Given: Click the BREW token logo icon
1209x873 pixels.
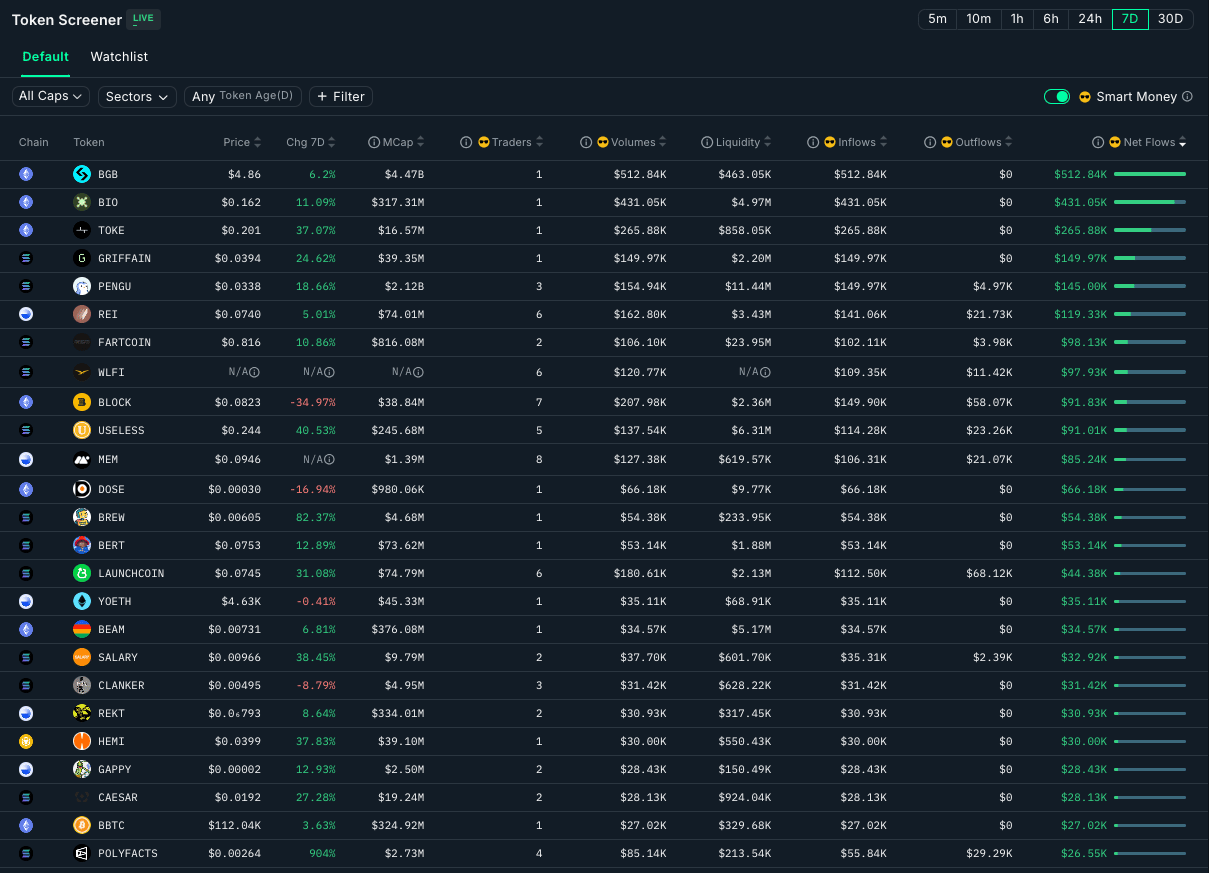Looking at the screenshot, I should pos(82,517).
